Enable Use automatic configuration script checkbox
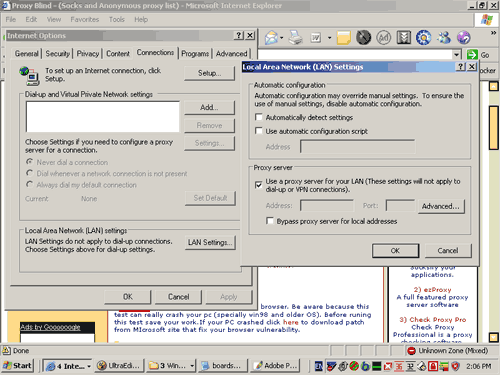Image resolution: width=500 pixels, height=375 pixels. (258, 131)
